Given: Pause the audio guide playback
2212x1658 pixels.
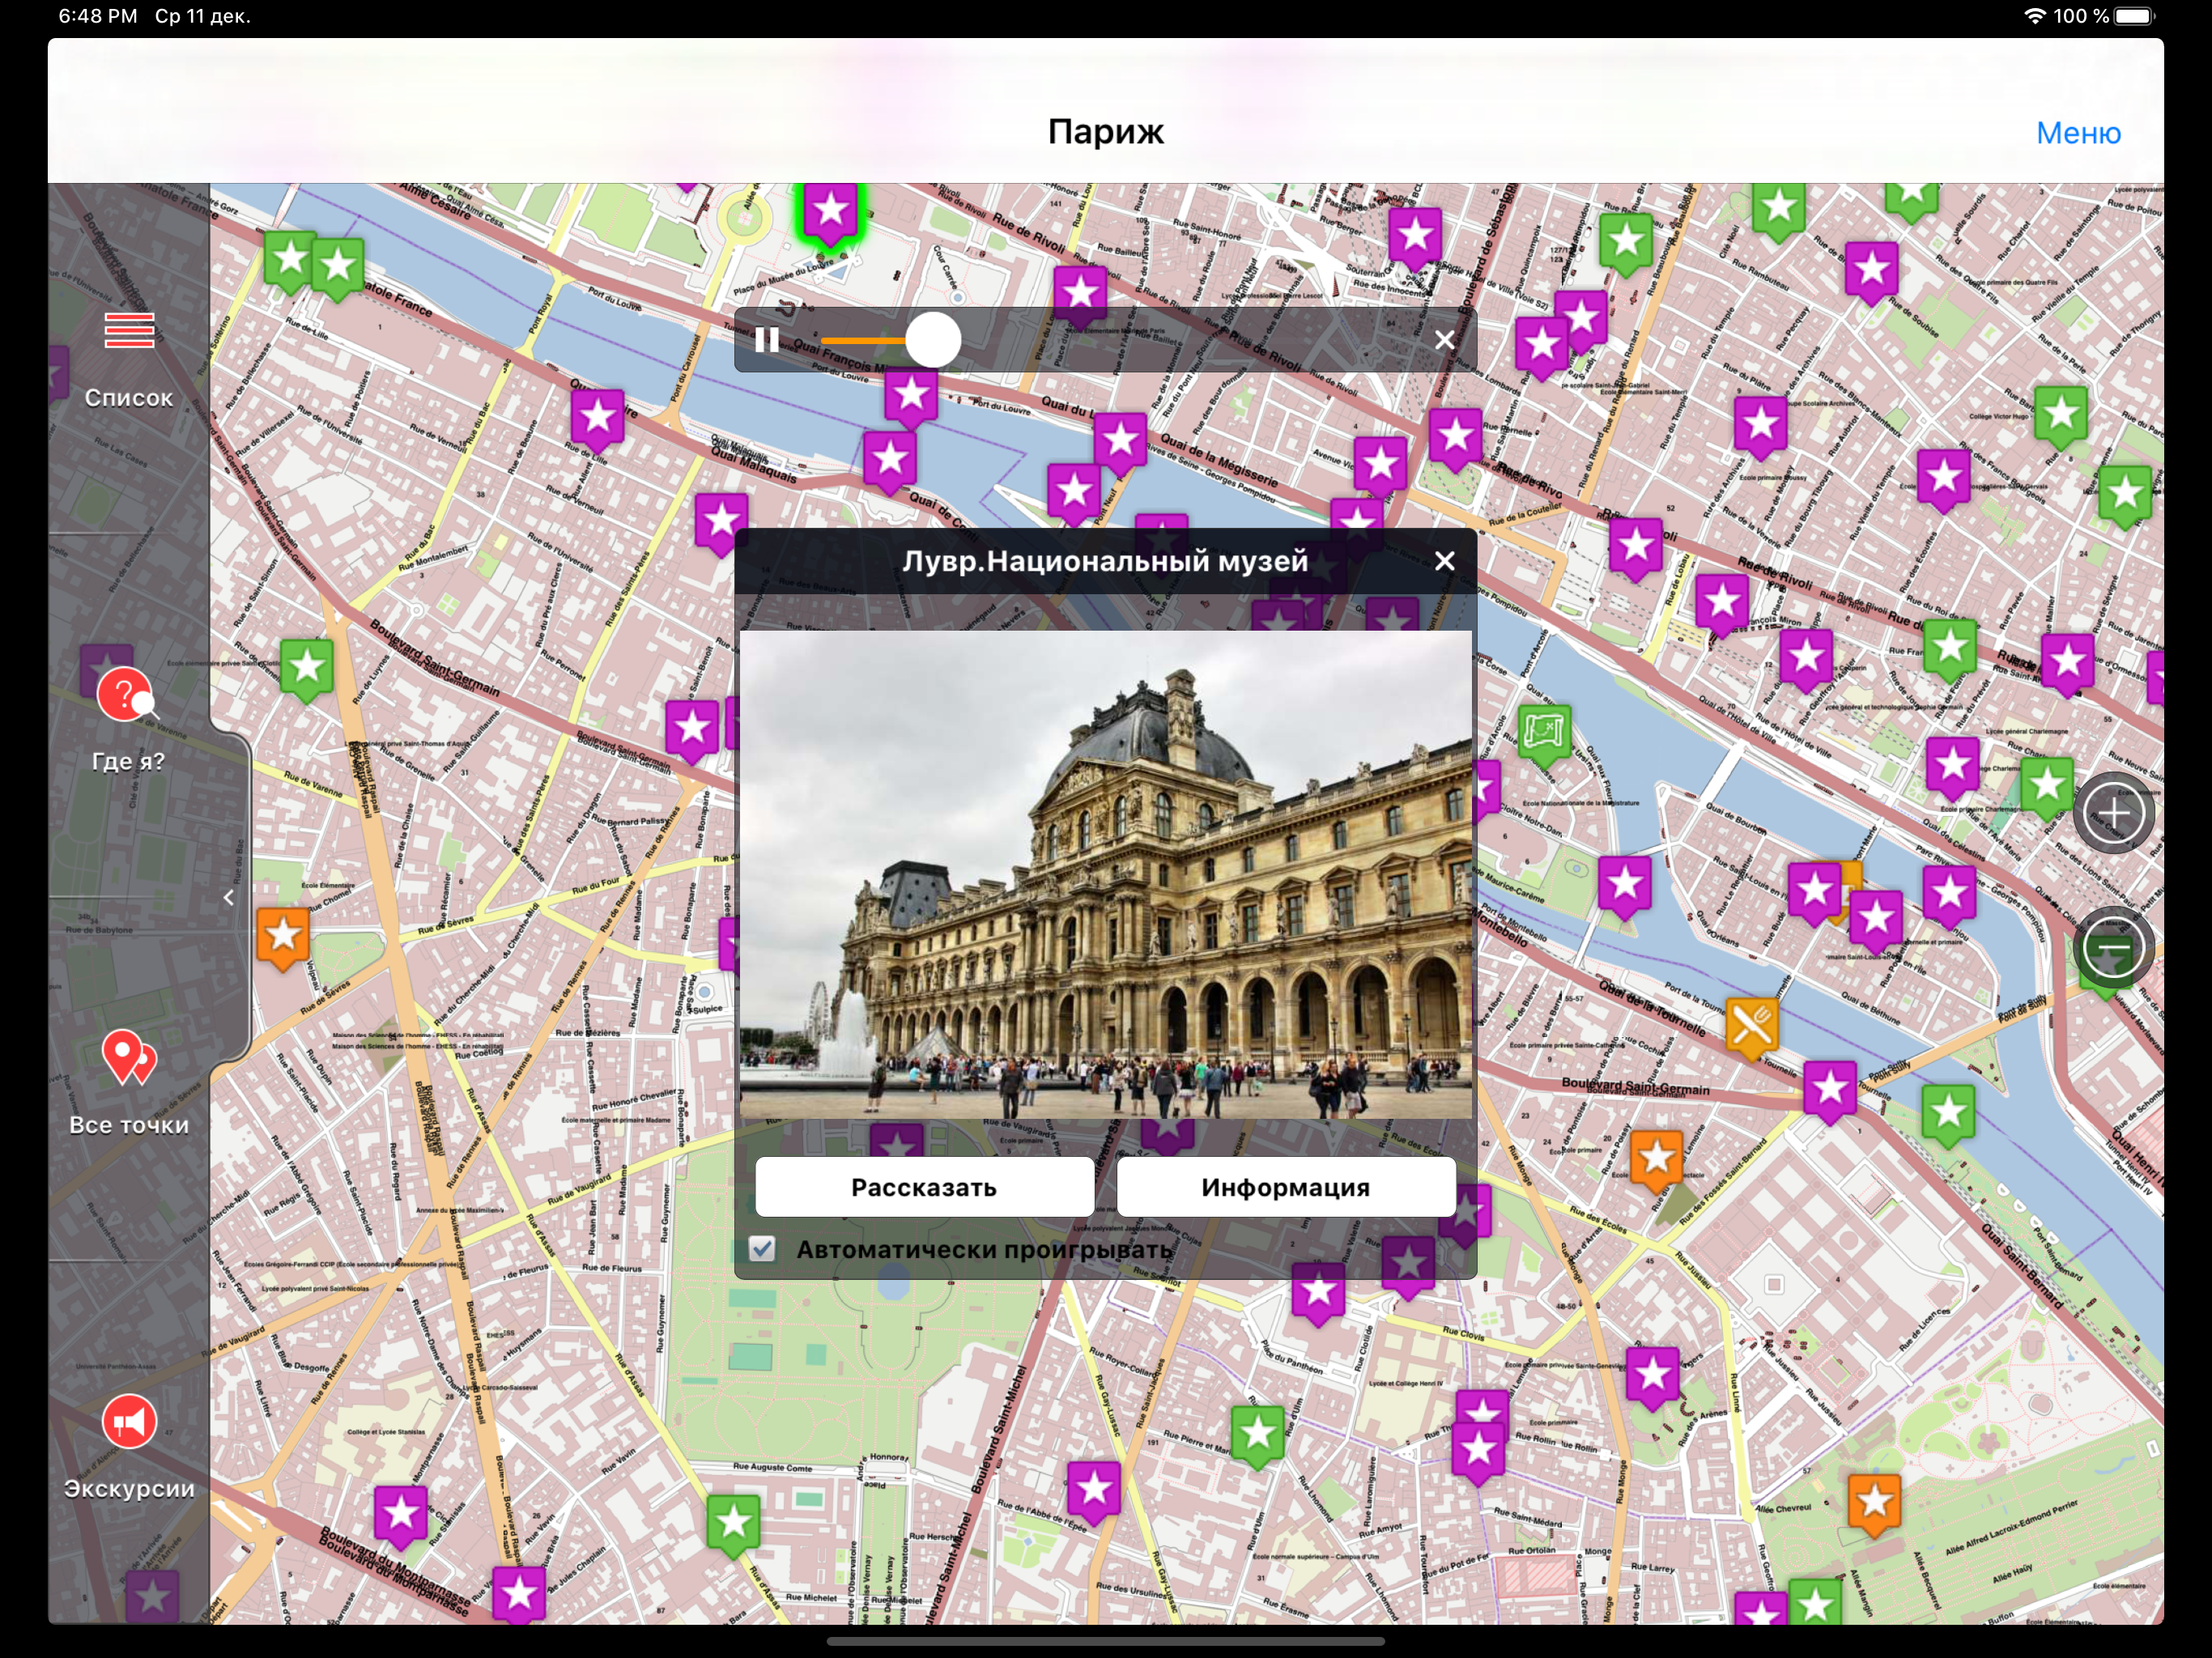Looking at the screenshot, I should [767, 340].
